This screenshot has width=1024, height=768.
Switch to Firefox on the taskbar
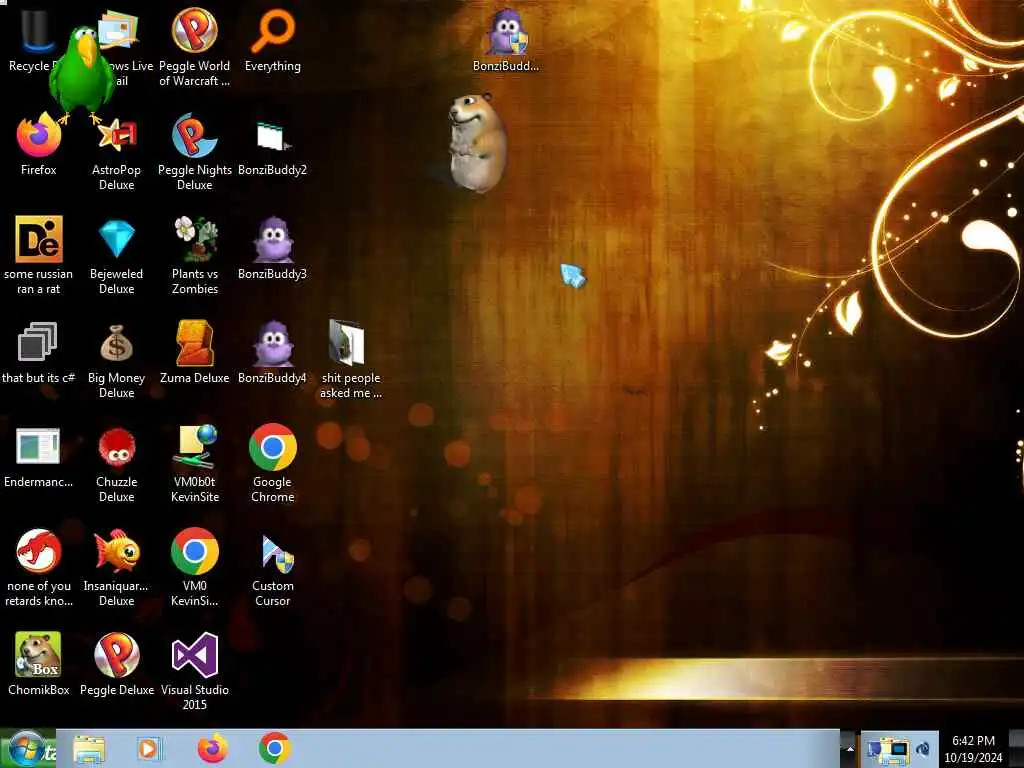(x=213, y=748)
